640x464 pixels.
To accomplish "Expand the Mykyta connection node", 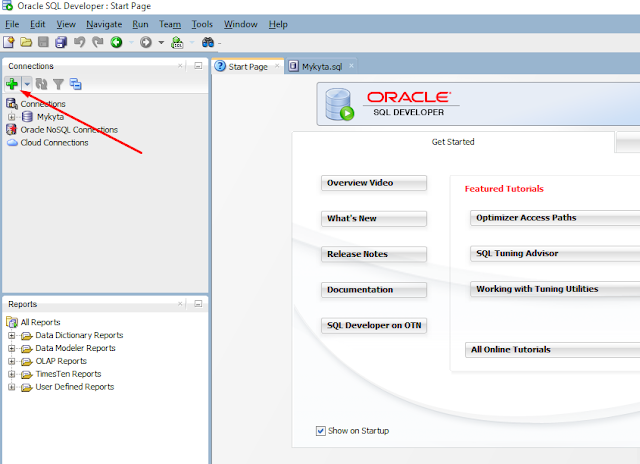I will (x=11, y=117).
